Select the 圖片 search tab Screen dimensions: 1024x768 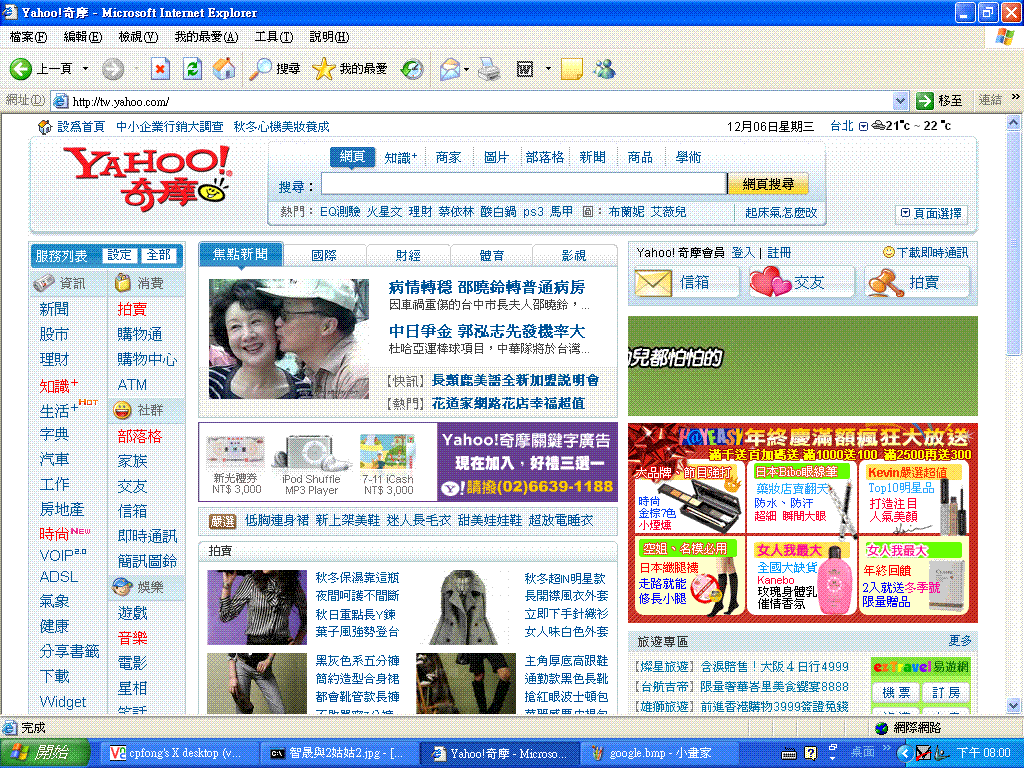coord(496,157)
